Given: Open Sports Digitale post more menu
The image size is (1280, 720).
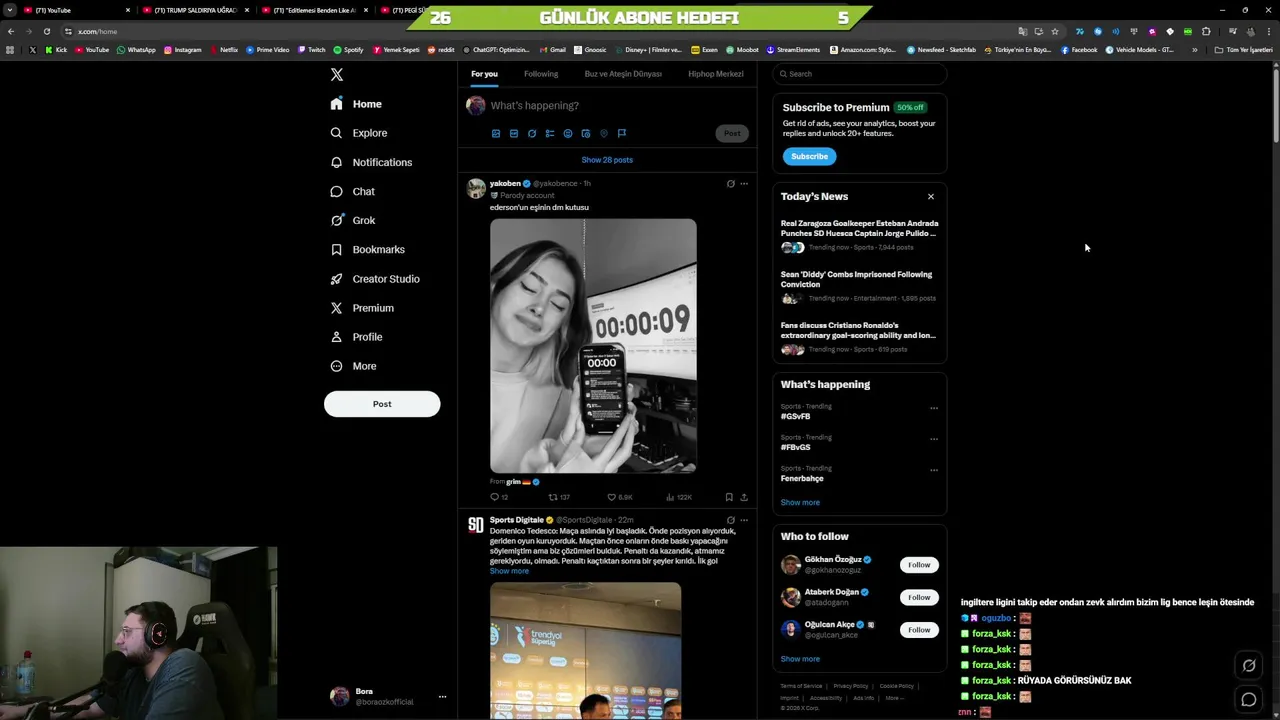Looking at the screenshot, I should (x=744, y=520).
